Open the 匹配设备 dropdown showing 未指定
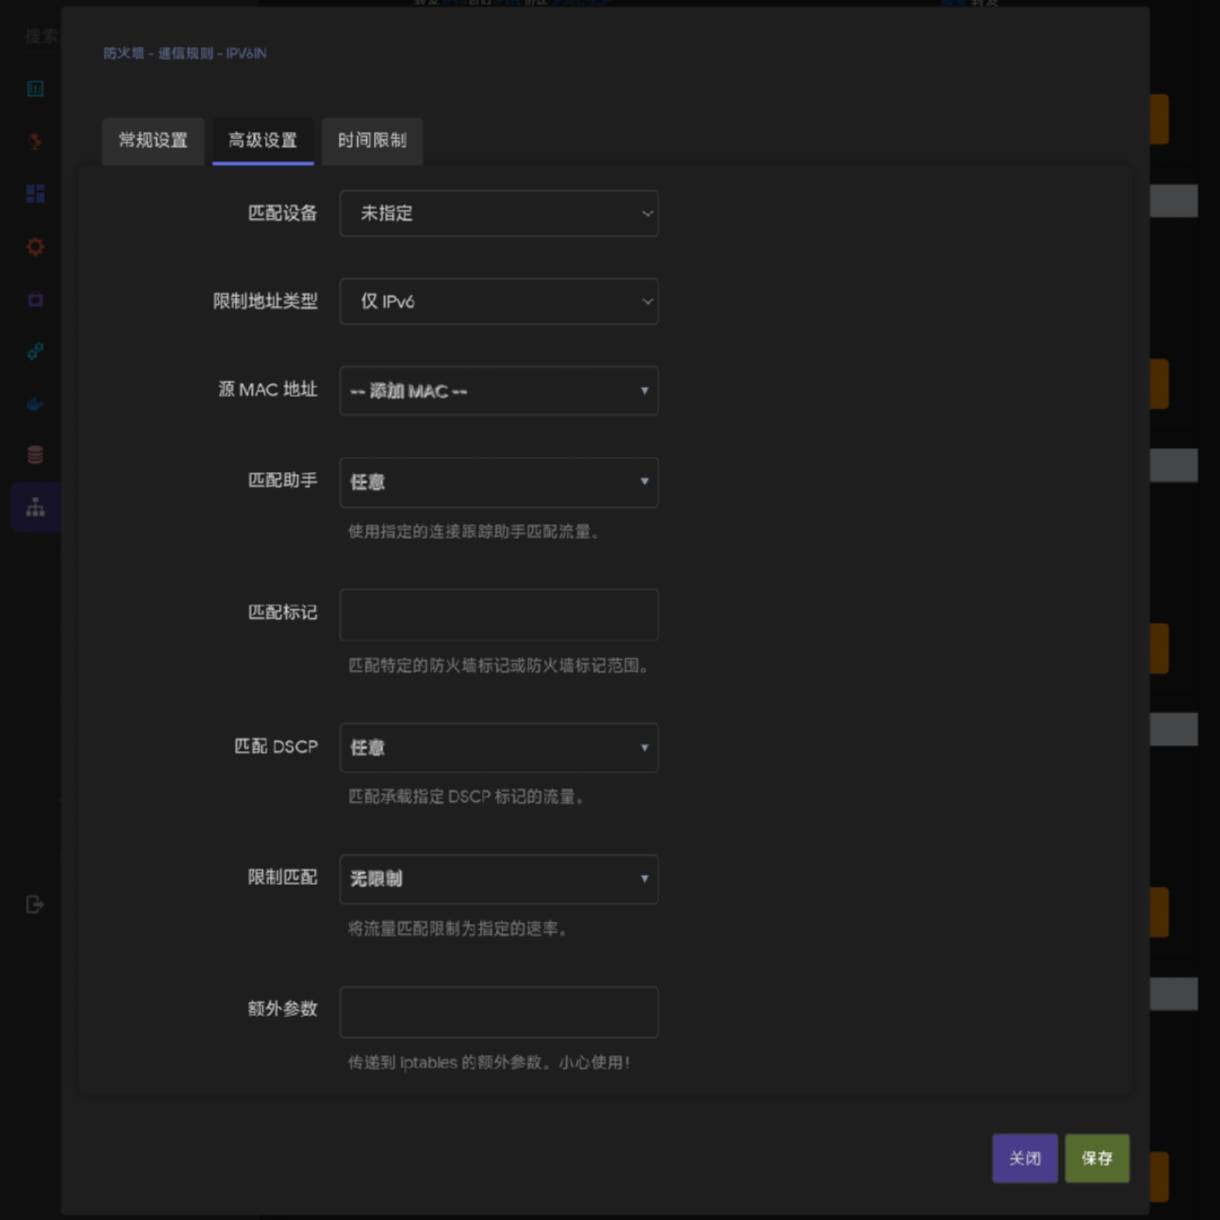 (x=499, y=213)
